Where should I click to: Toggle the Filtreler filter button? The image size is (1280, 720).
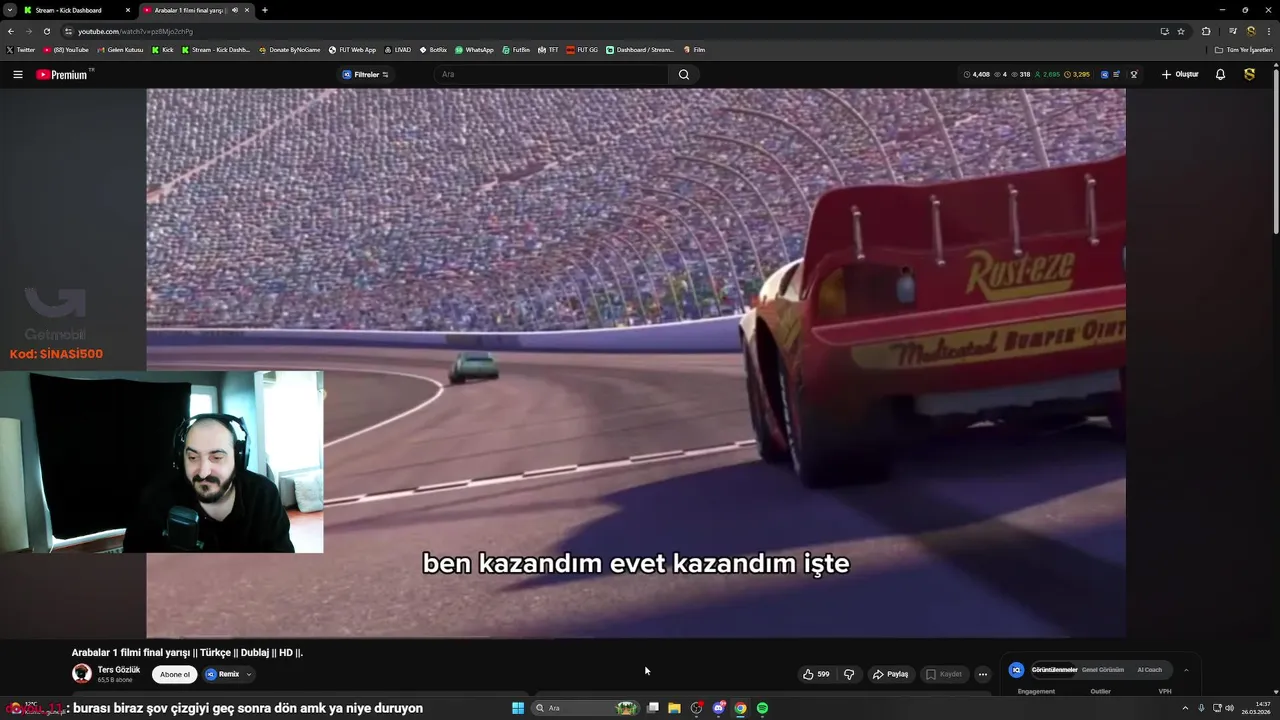coord(365,74)
